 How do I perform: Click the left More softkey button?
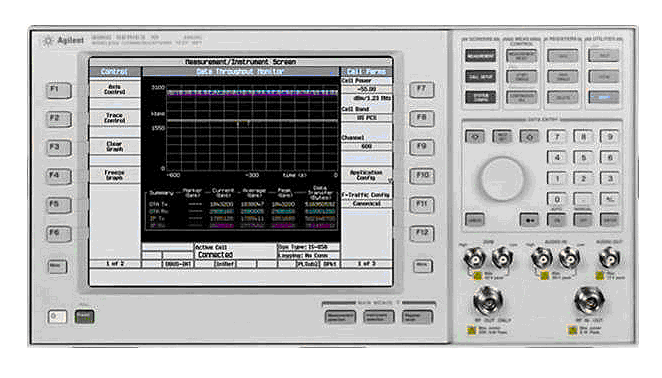point(57,267)
